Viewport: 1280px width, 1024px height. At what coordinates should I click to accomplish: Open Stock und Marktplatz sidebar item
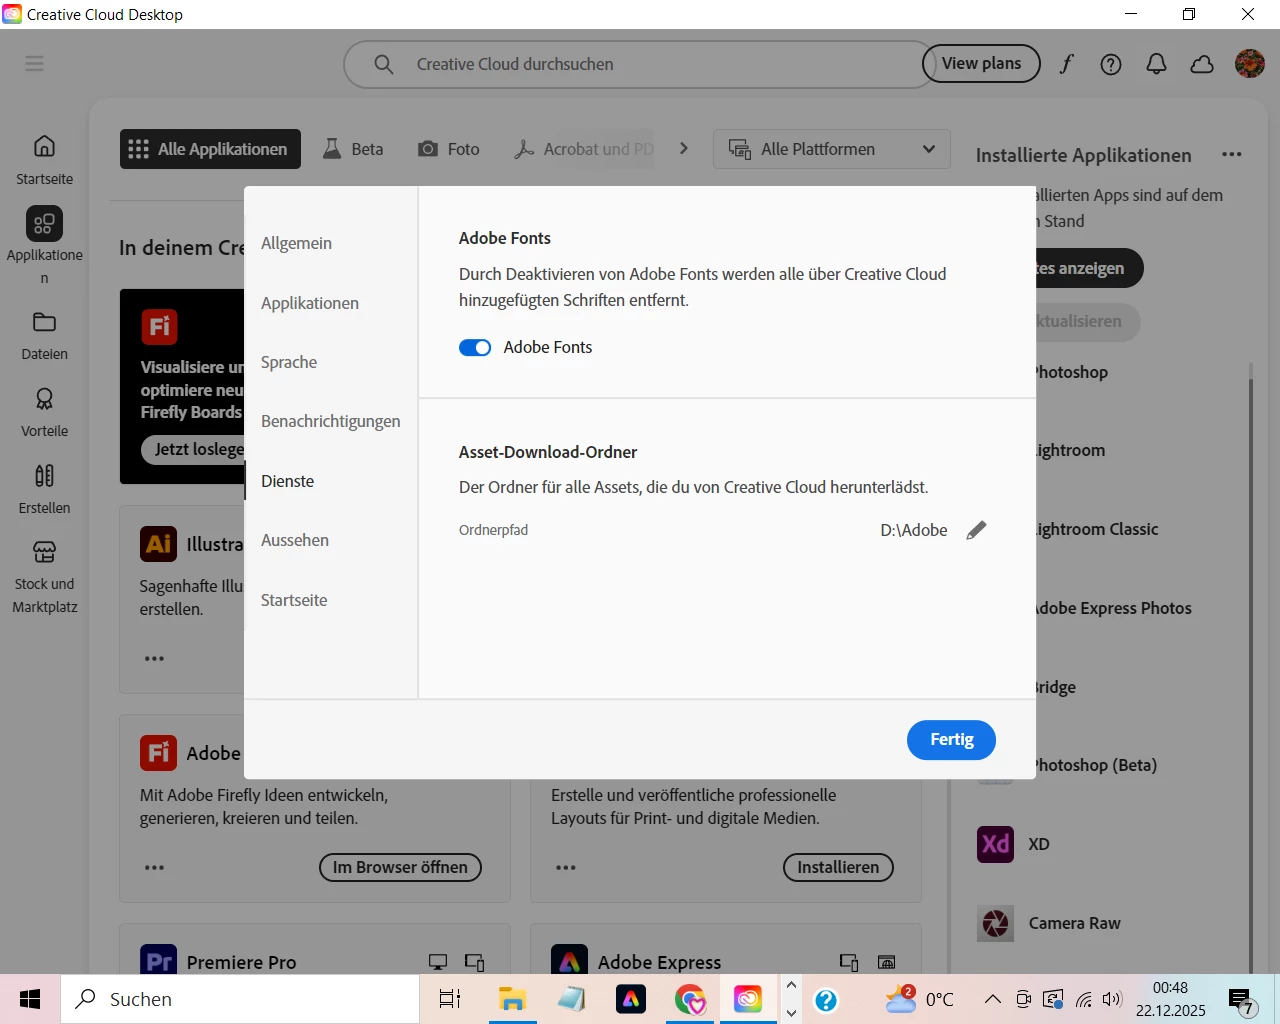pyautogui.click(x=44, y=577)
